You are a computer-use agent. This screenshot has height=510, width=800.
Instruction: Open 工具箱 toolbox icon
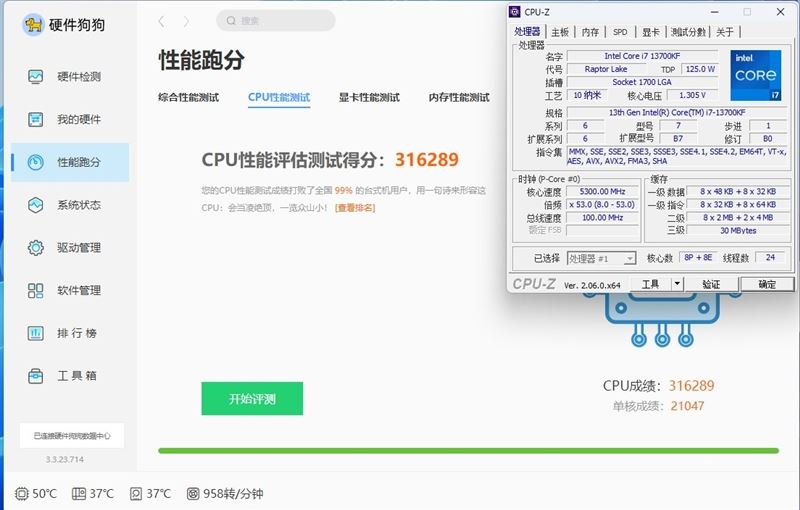[x=35, y=376]
